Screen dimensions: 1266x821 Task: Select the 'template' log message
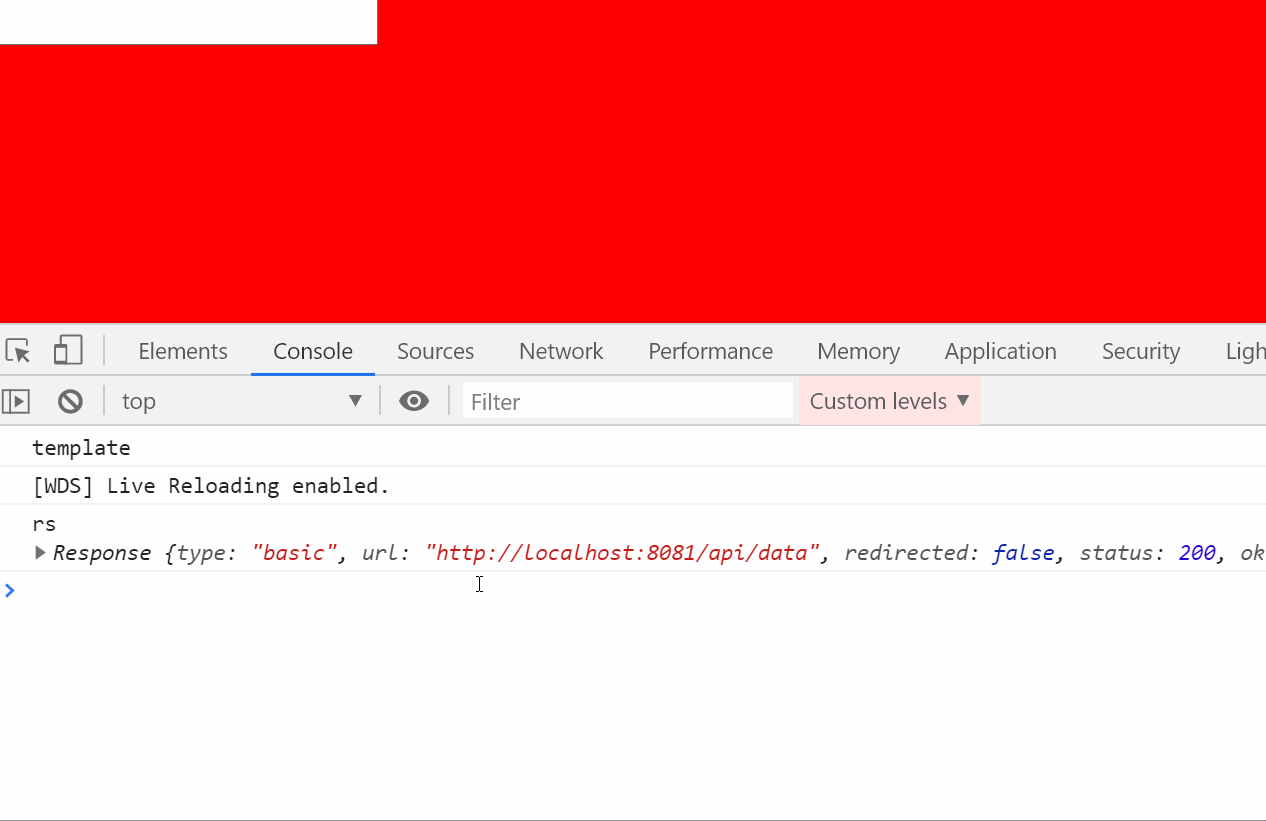click(x=82, y=448)
